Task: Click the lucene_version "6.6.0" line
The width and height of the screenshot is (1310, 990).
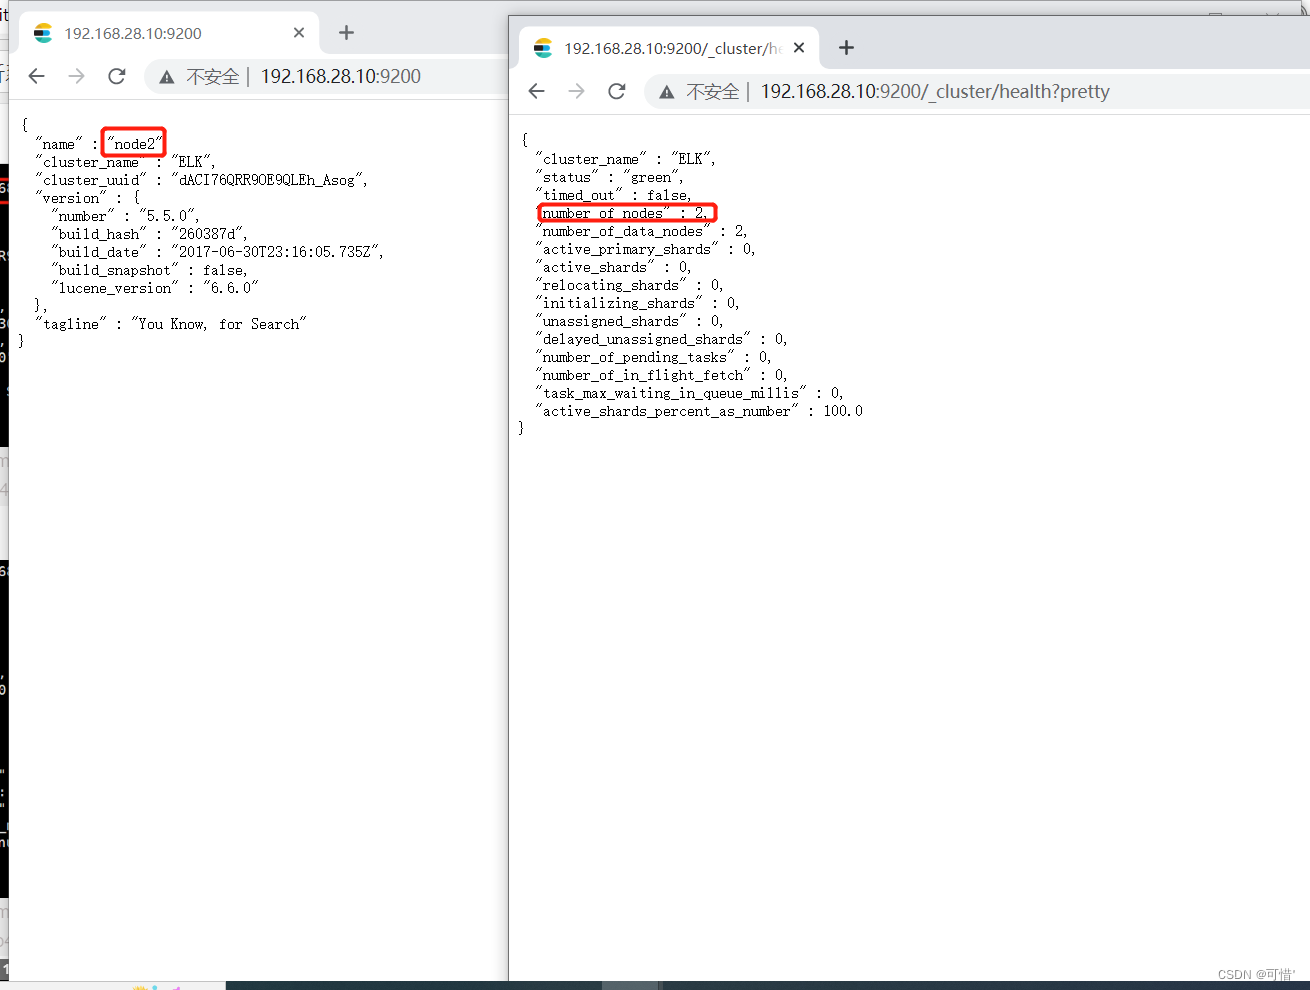Action: coord(155,288)
